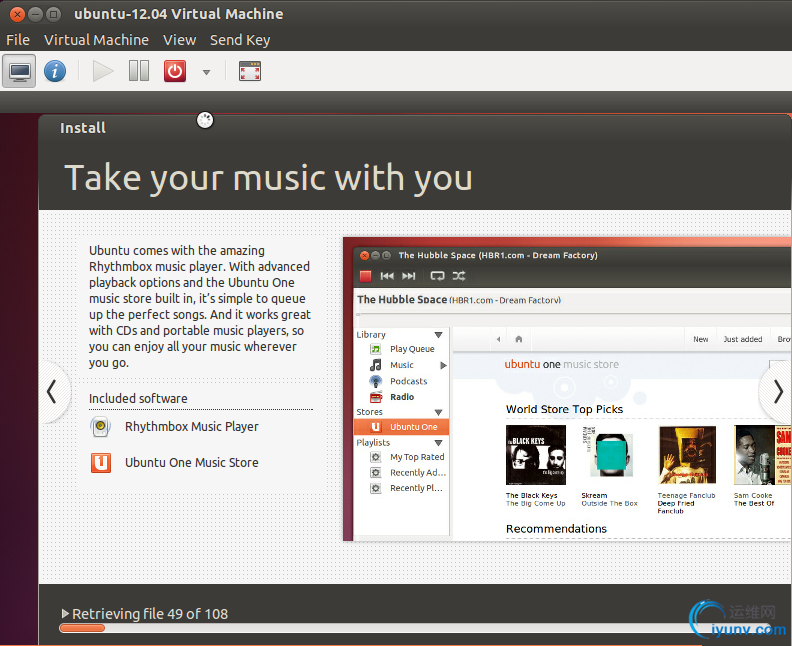Open the File menu

pos(18,40)
